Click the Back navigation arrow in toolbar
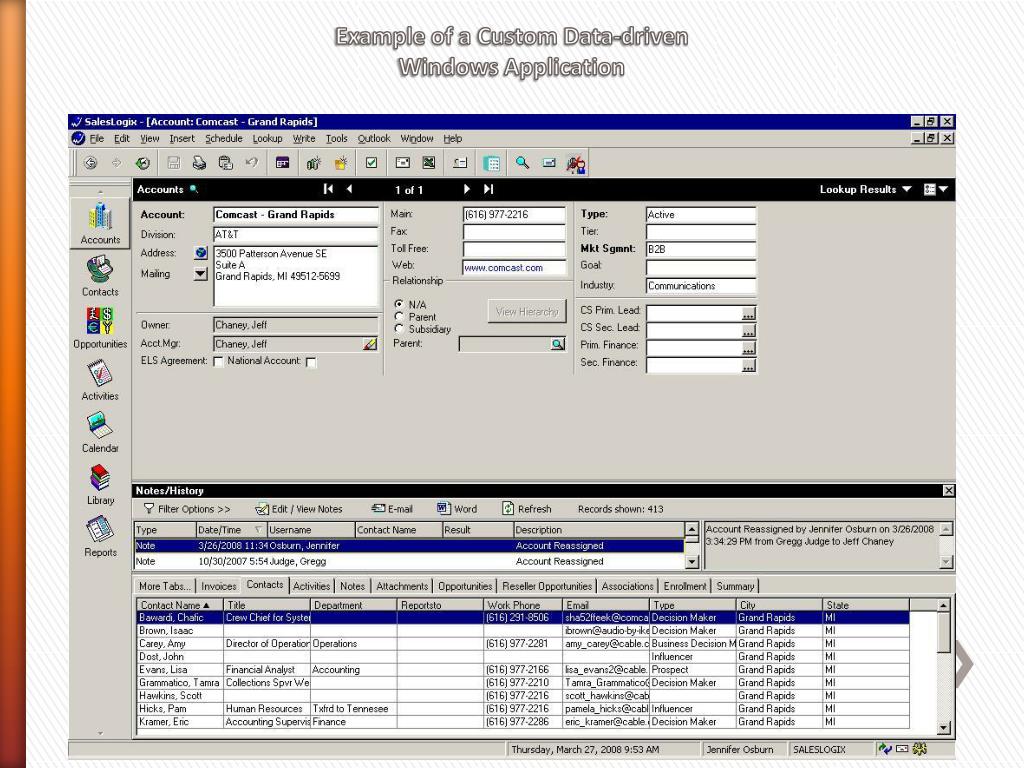Image resolution: width=1024 pixels, height=768 pixels. click(x=90, y=163)
